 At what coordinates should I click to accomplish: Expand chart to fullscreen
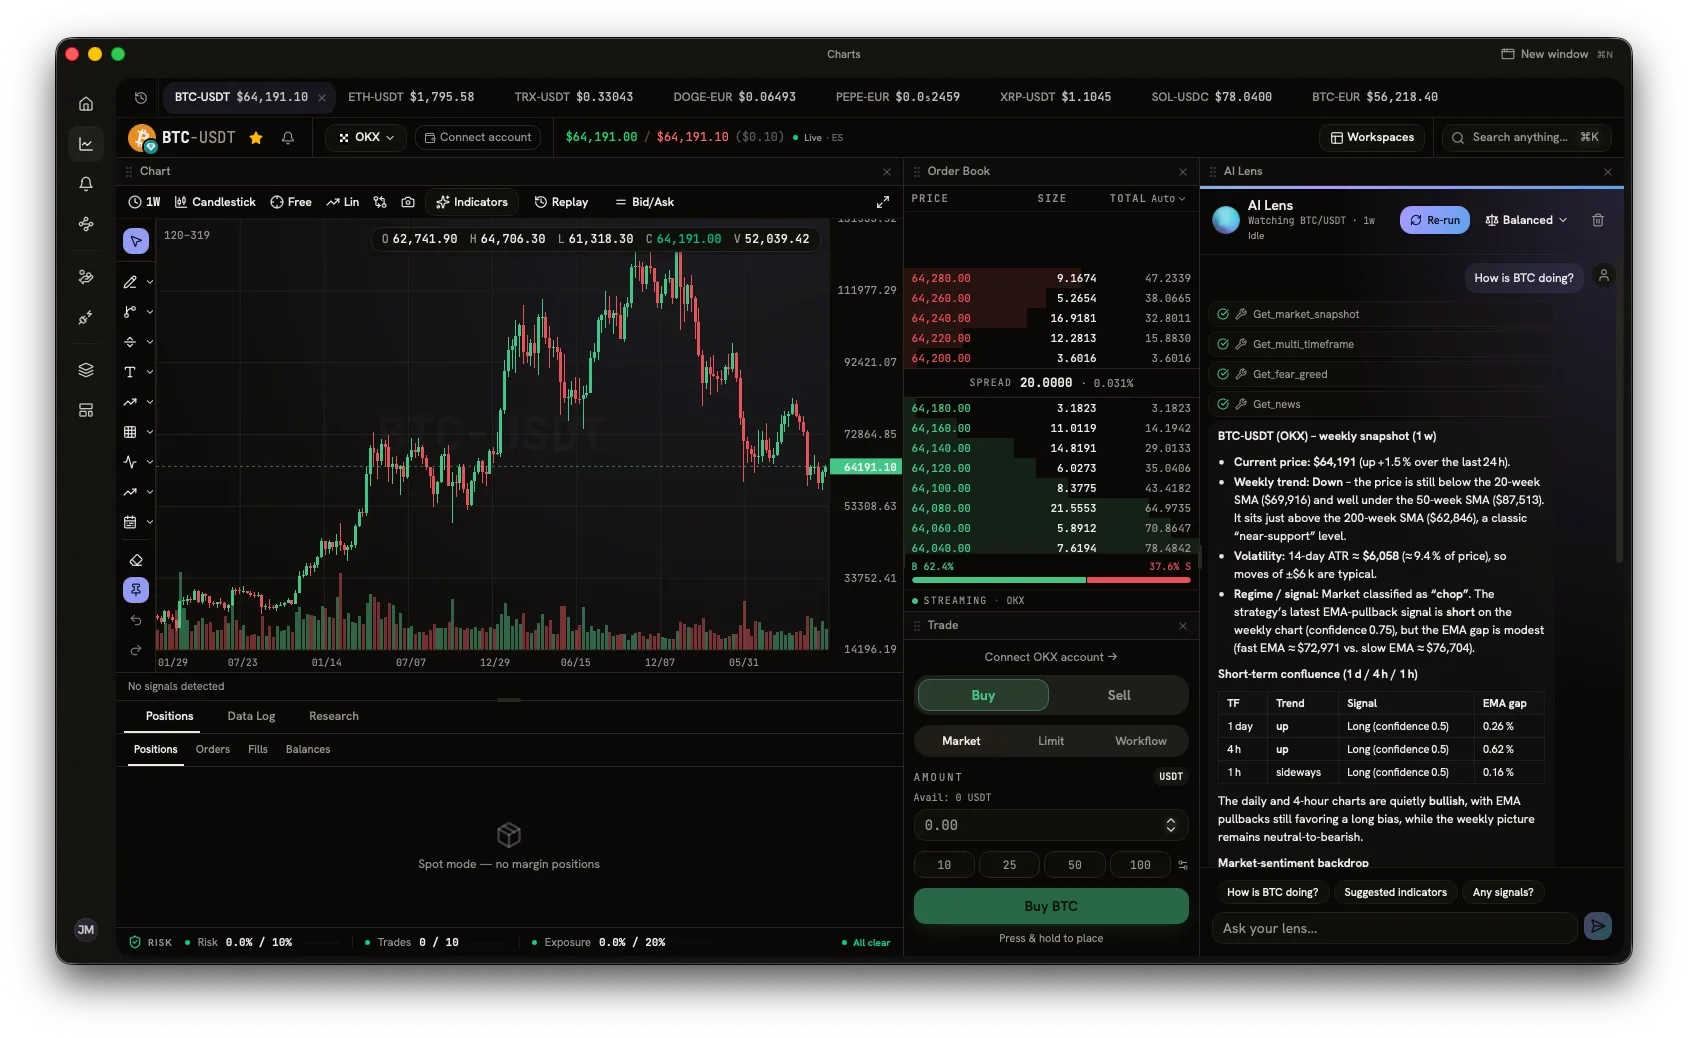pos(883,202)
